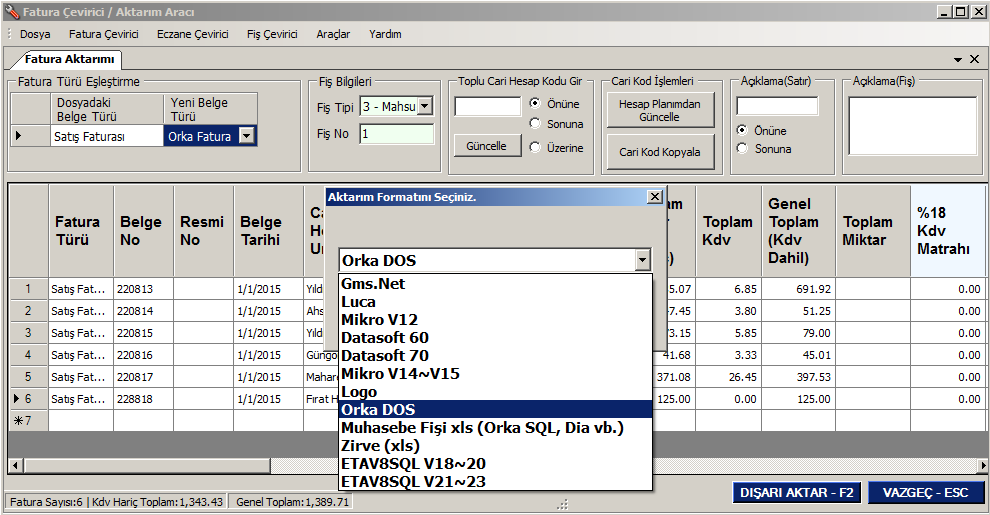
Task: Choose Mikro V12 from the format list
Action: pyautogui.click(x=496, y=320)
